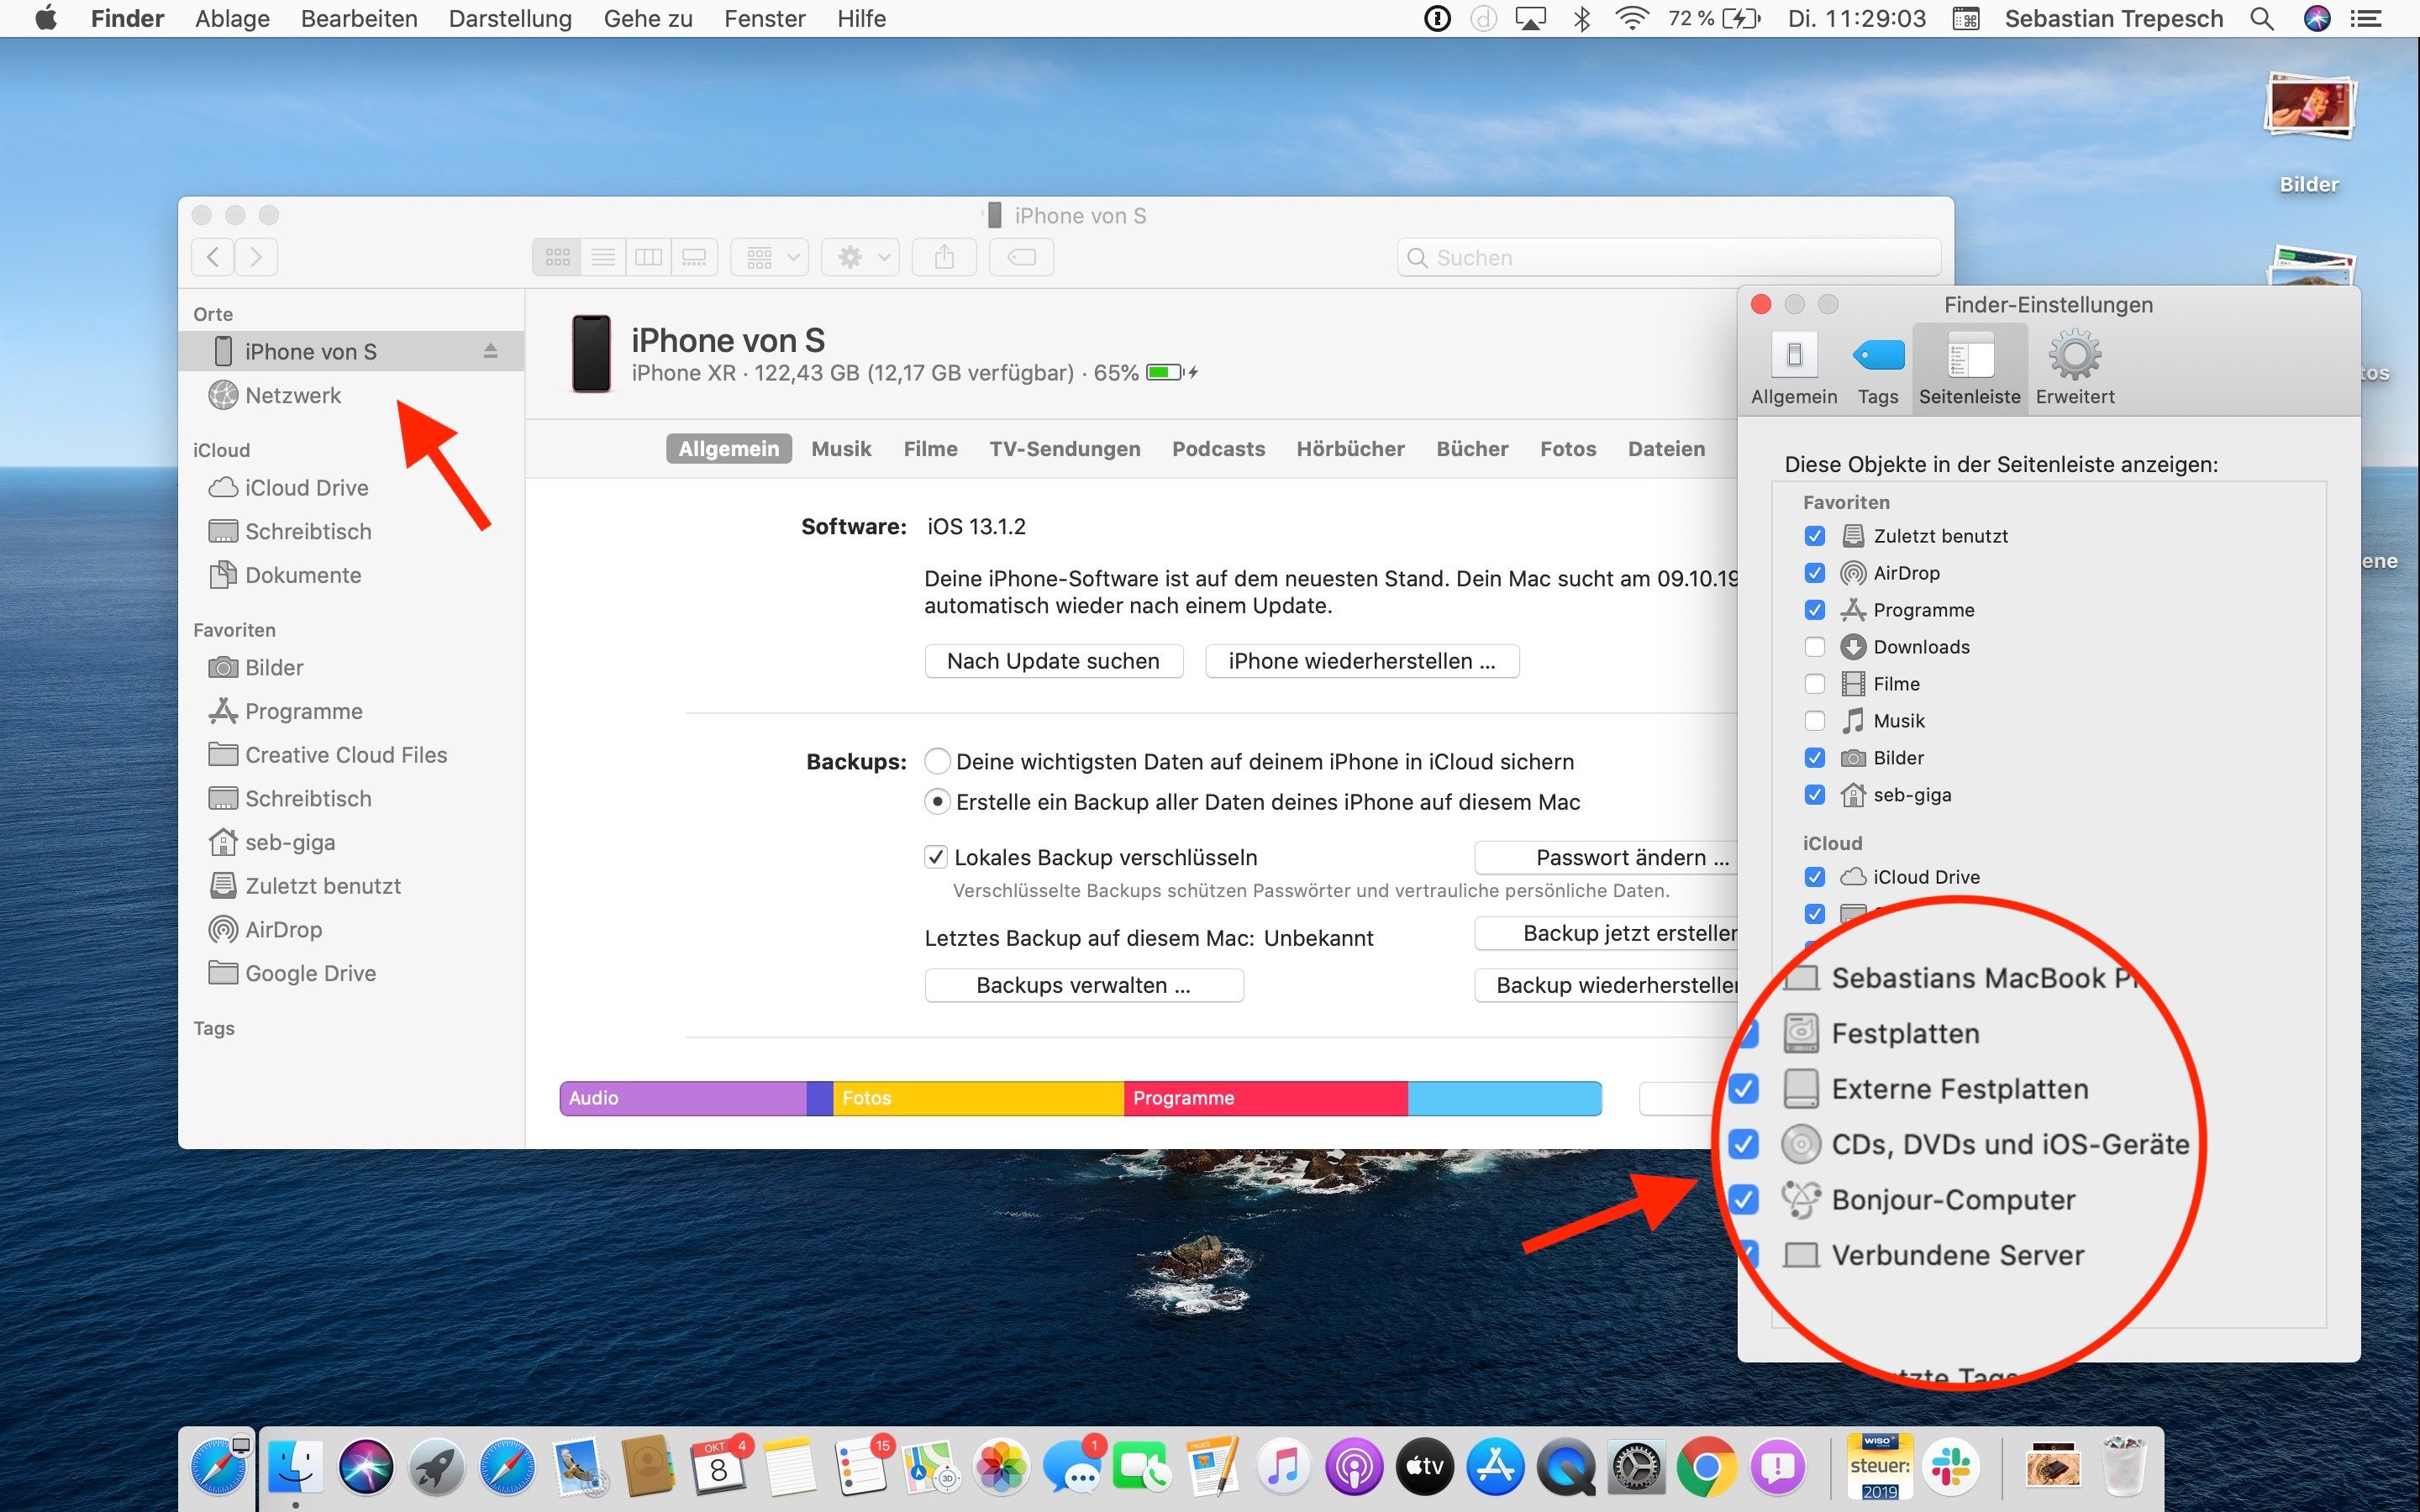Screen dimensions: 2420x1512
Task: Open Spotlight search in menu bar
Action: click(2262, 18)
